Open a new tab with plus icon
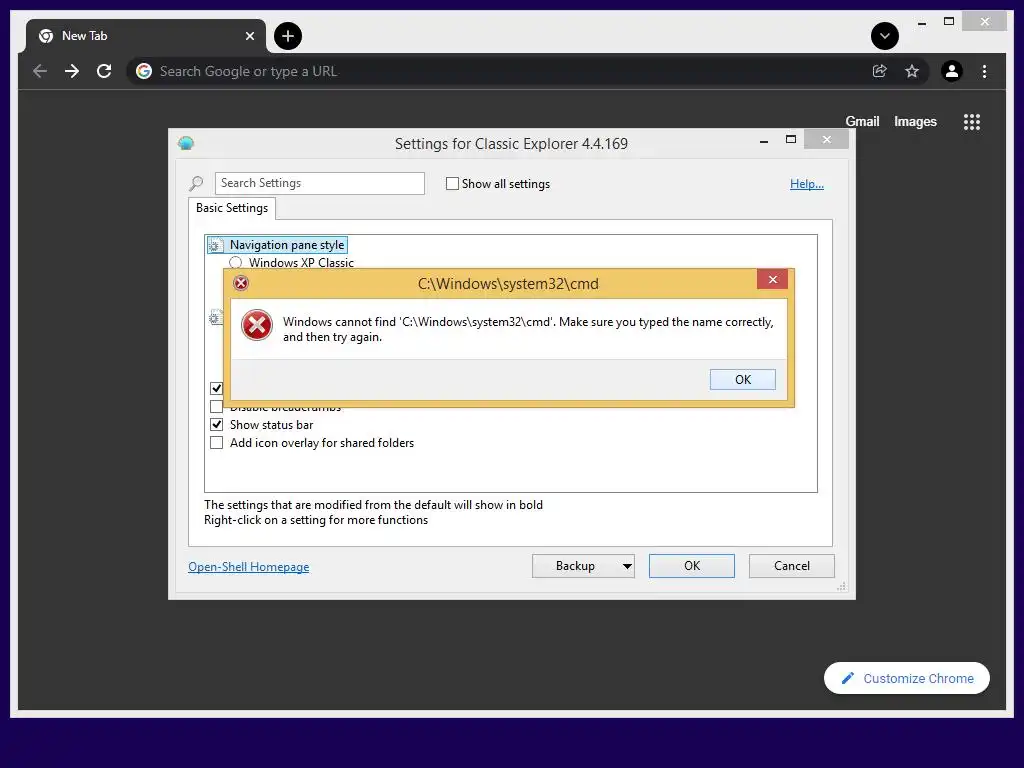The width and height of the screenshot is (1024, 768). pos(288,36)
